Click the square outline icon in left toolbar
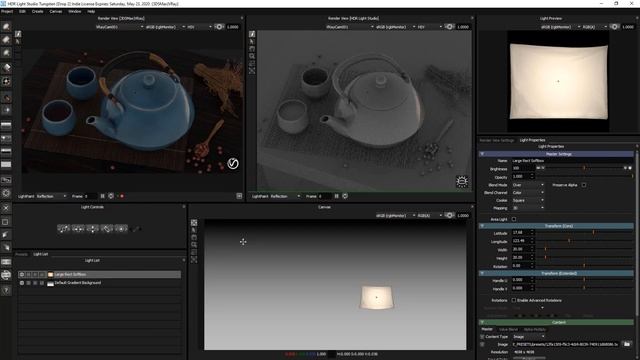The height and width of the screenshot is (360, 640). 6,222
